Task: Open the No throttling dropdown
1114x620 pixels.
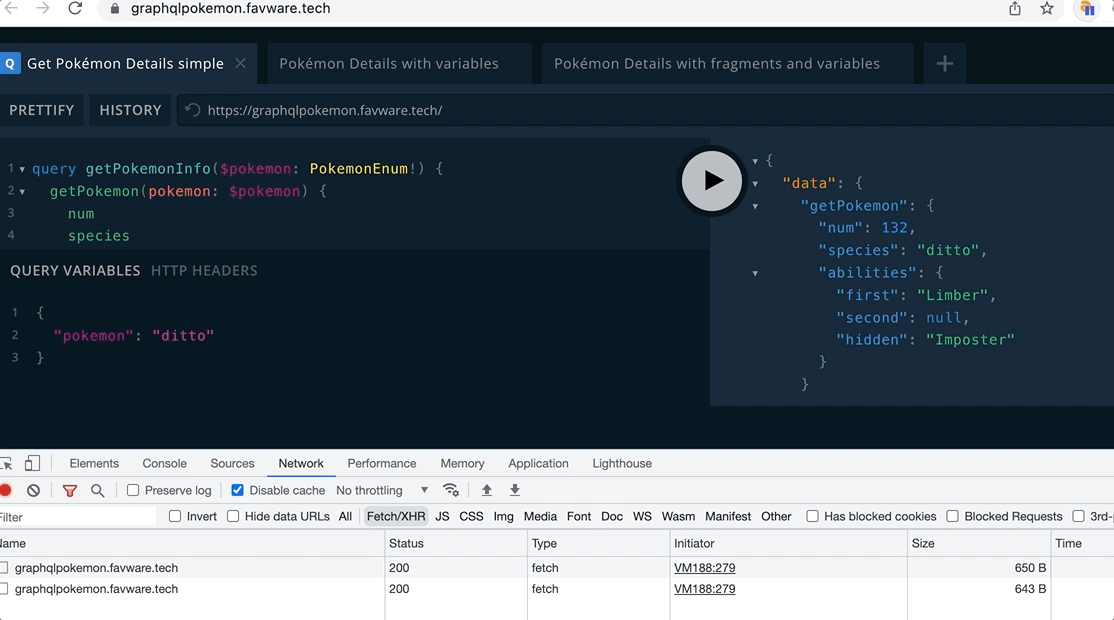Action: point(382,490)
